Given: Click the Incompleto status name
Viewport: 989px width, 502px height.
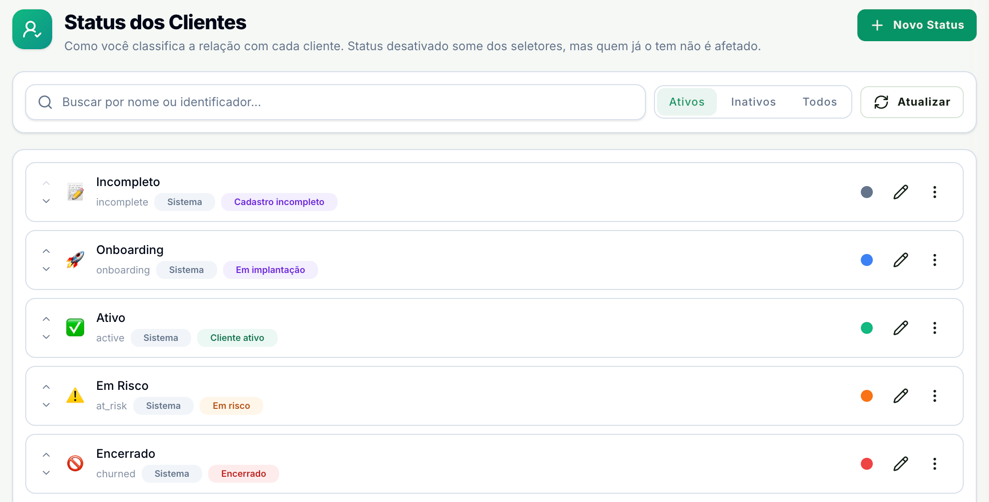Looking at the screenshot, I should [128, 182].
